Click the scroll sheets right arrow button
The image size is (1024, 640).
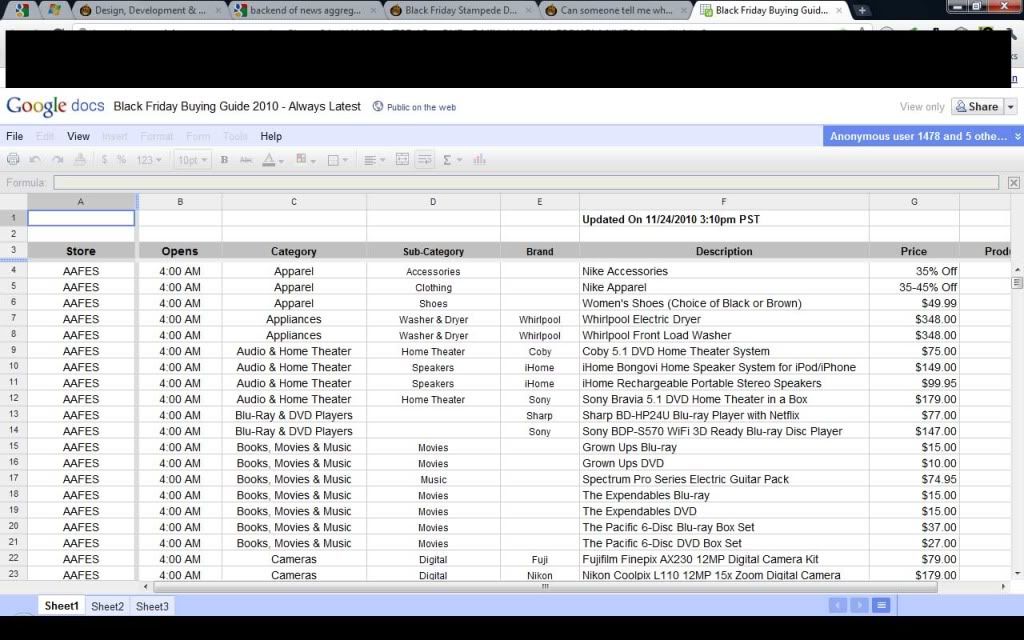859,605
